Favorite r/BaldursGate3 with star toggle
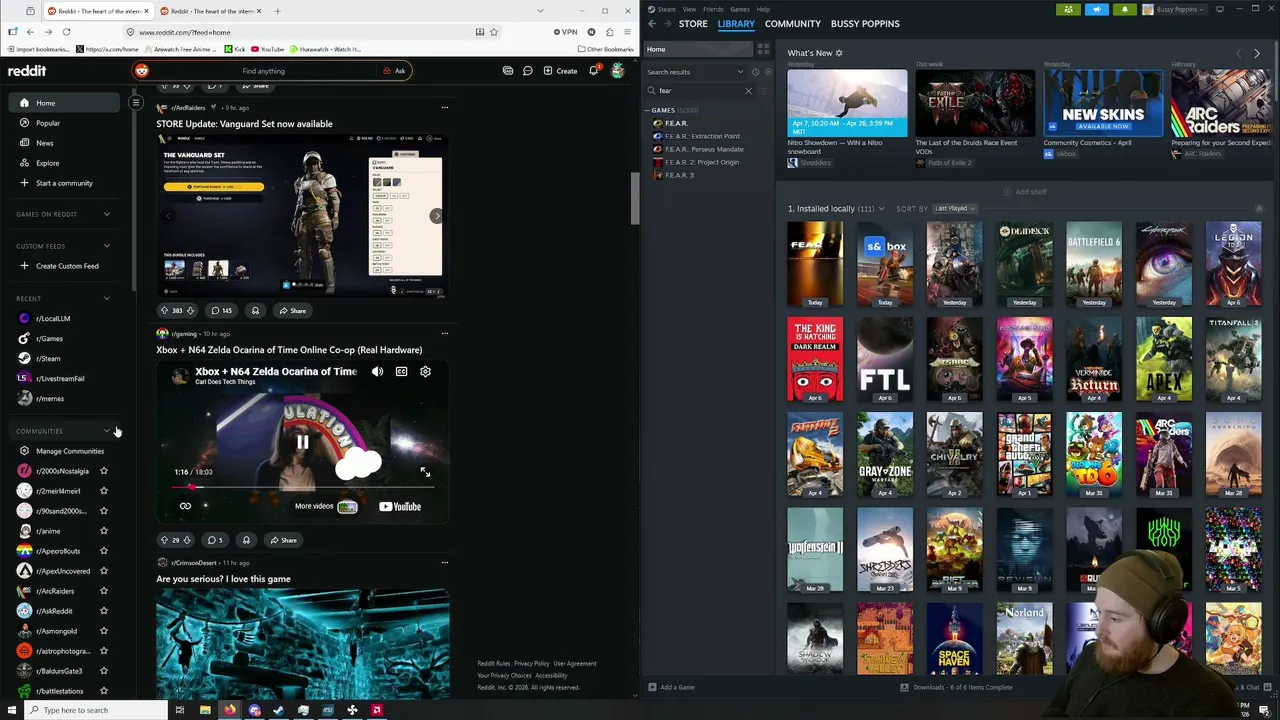Screen dimensions: 1280x720 point(104,671)
